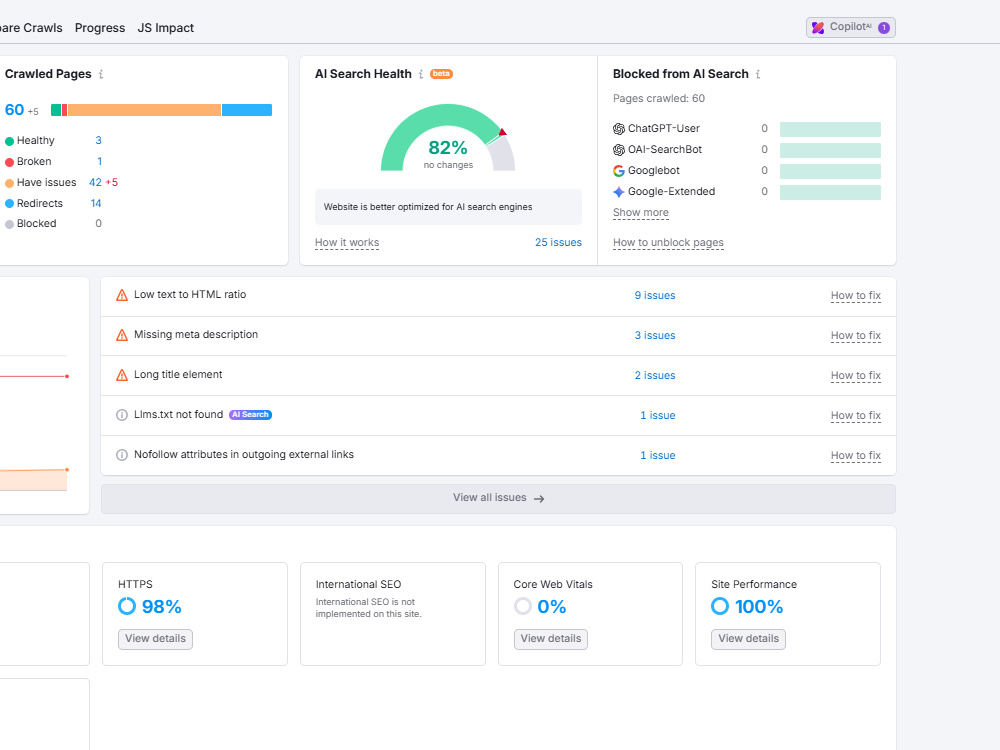
Task: Click info icon for Llms.txt not found
Action: click(122, 415)
